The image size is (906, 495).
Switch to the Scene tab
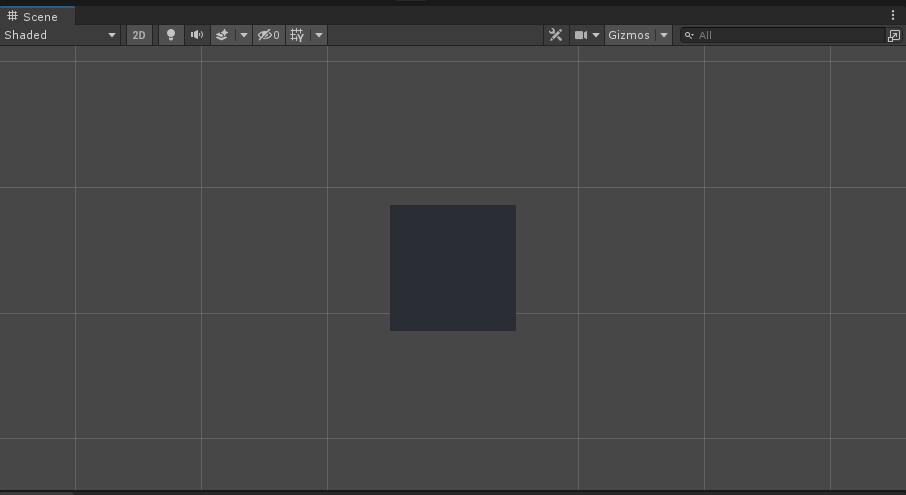[38, 16]
